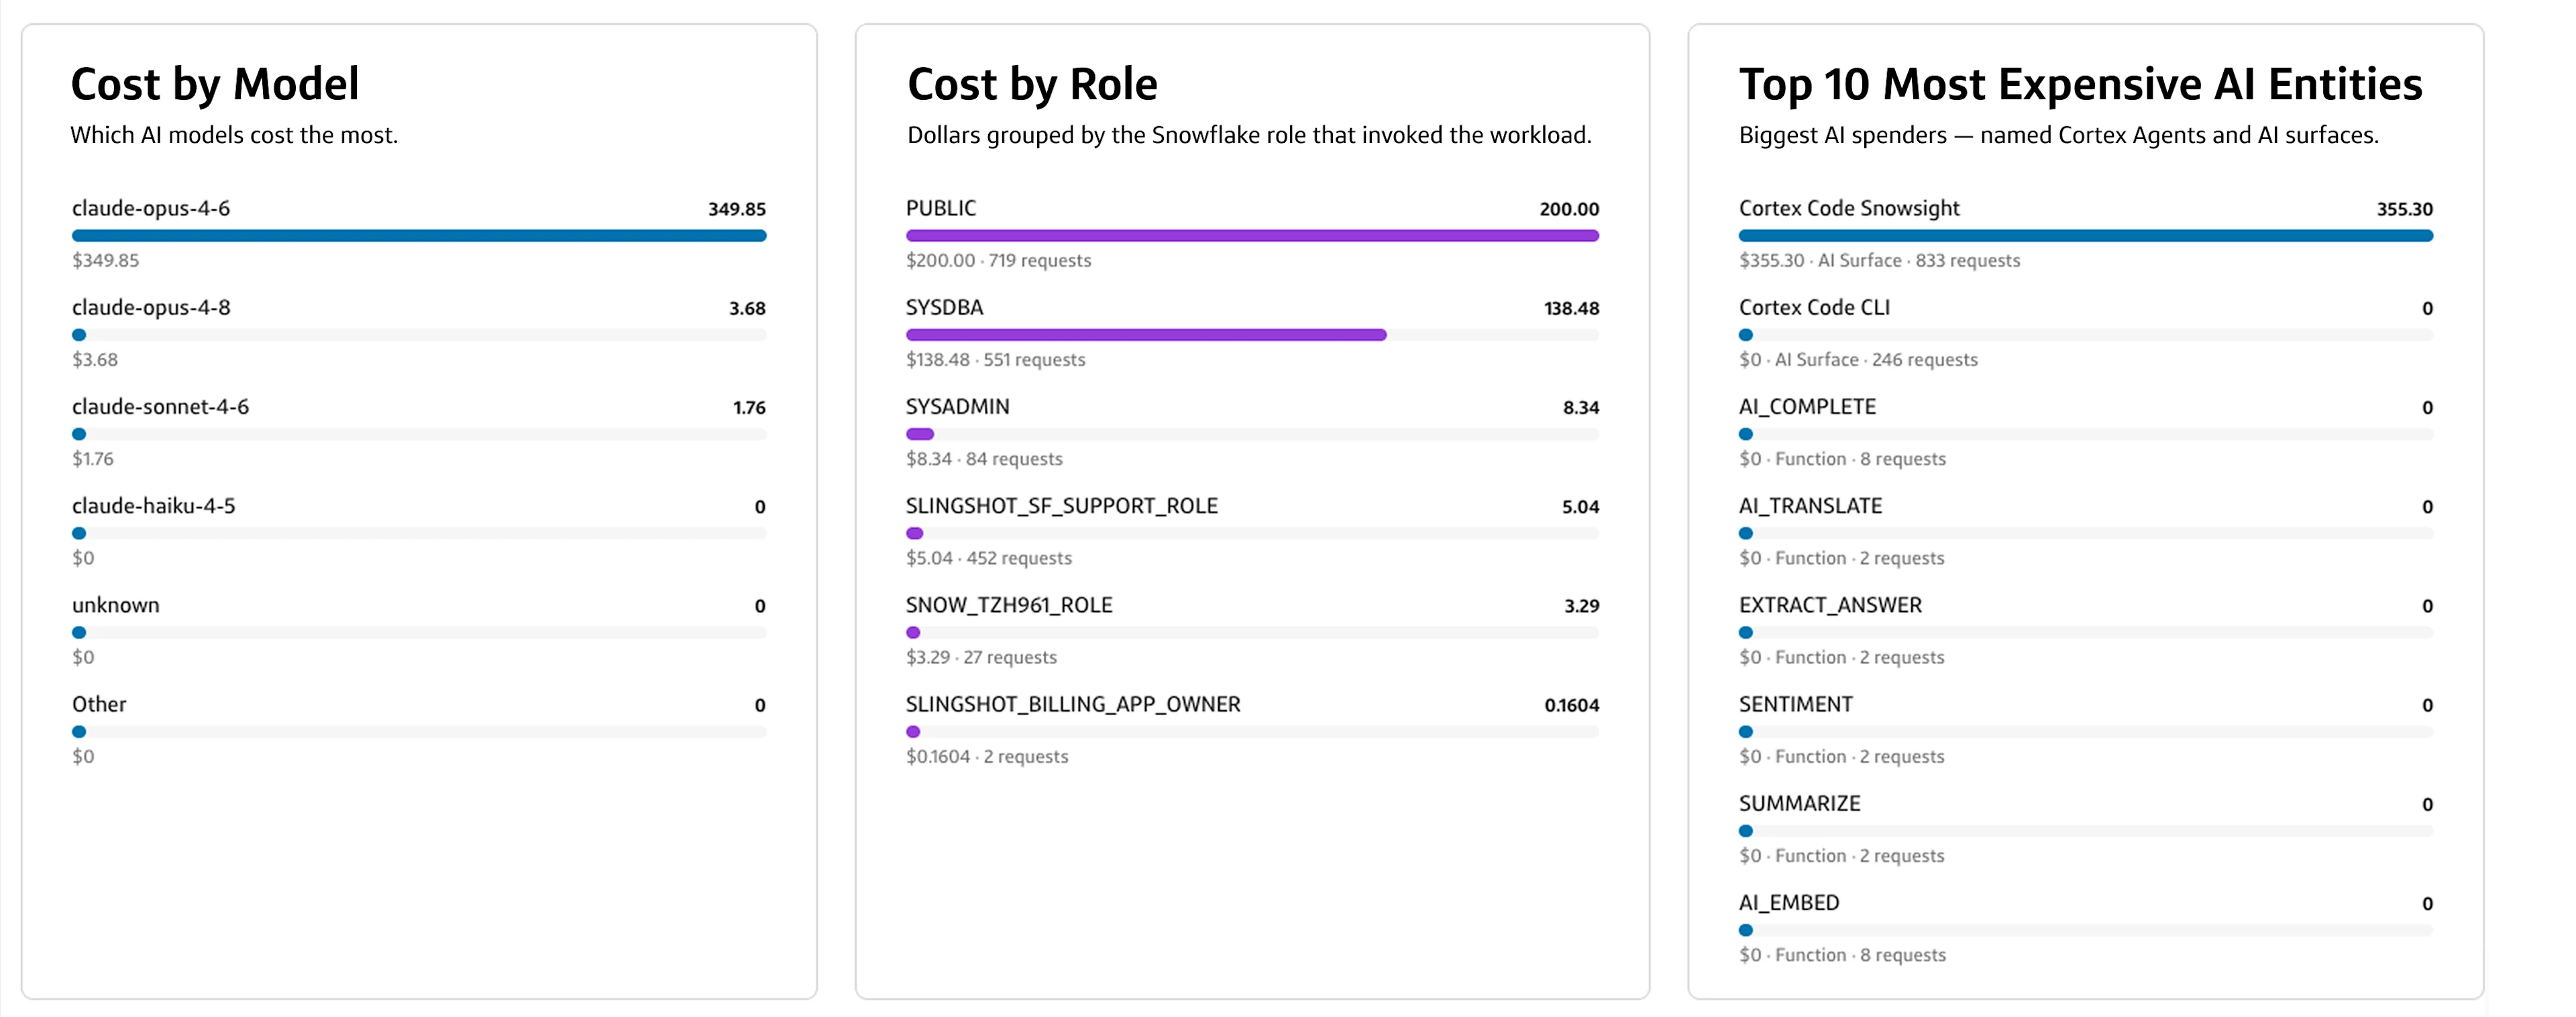Click the Cost by Model heading
The image size is (2576, 1017).
pos(215,84)
